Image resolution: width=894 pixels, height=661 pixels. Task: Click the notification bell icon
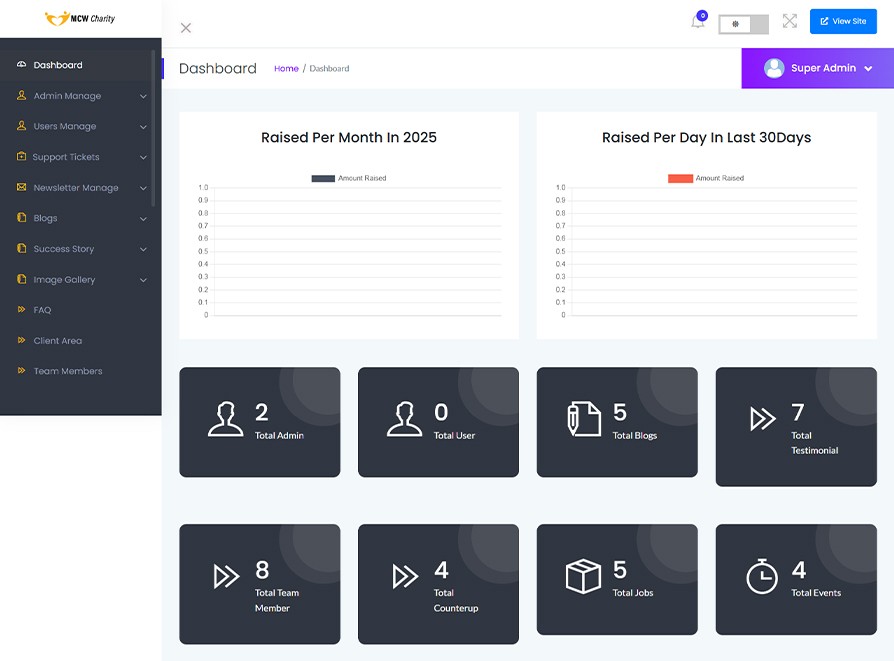click(x=698, y=22)
